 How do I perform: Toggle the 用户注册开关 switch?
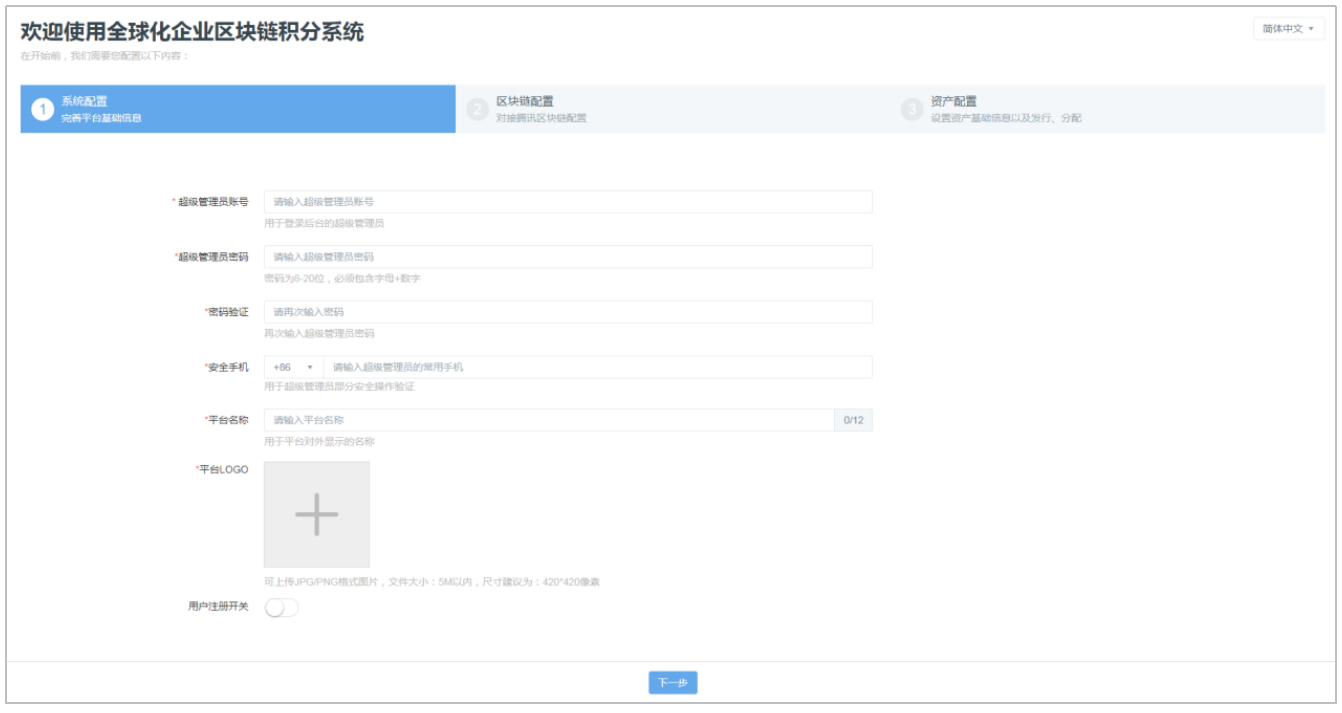281,607
